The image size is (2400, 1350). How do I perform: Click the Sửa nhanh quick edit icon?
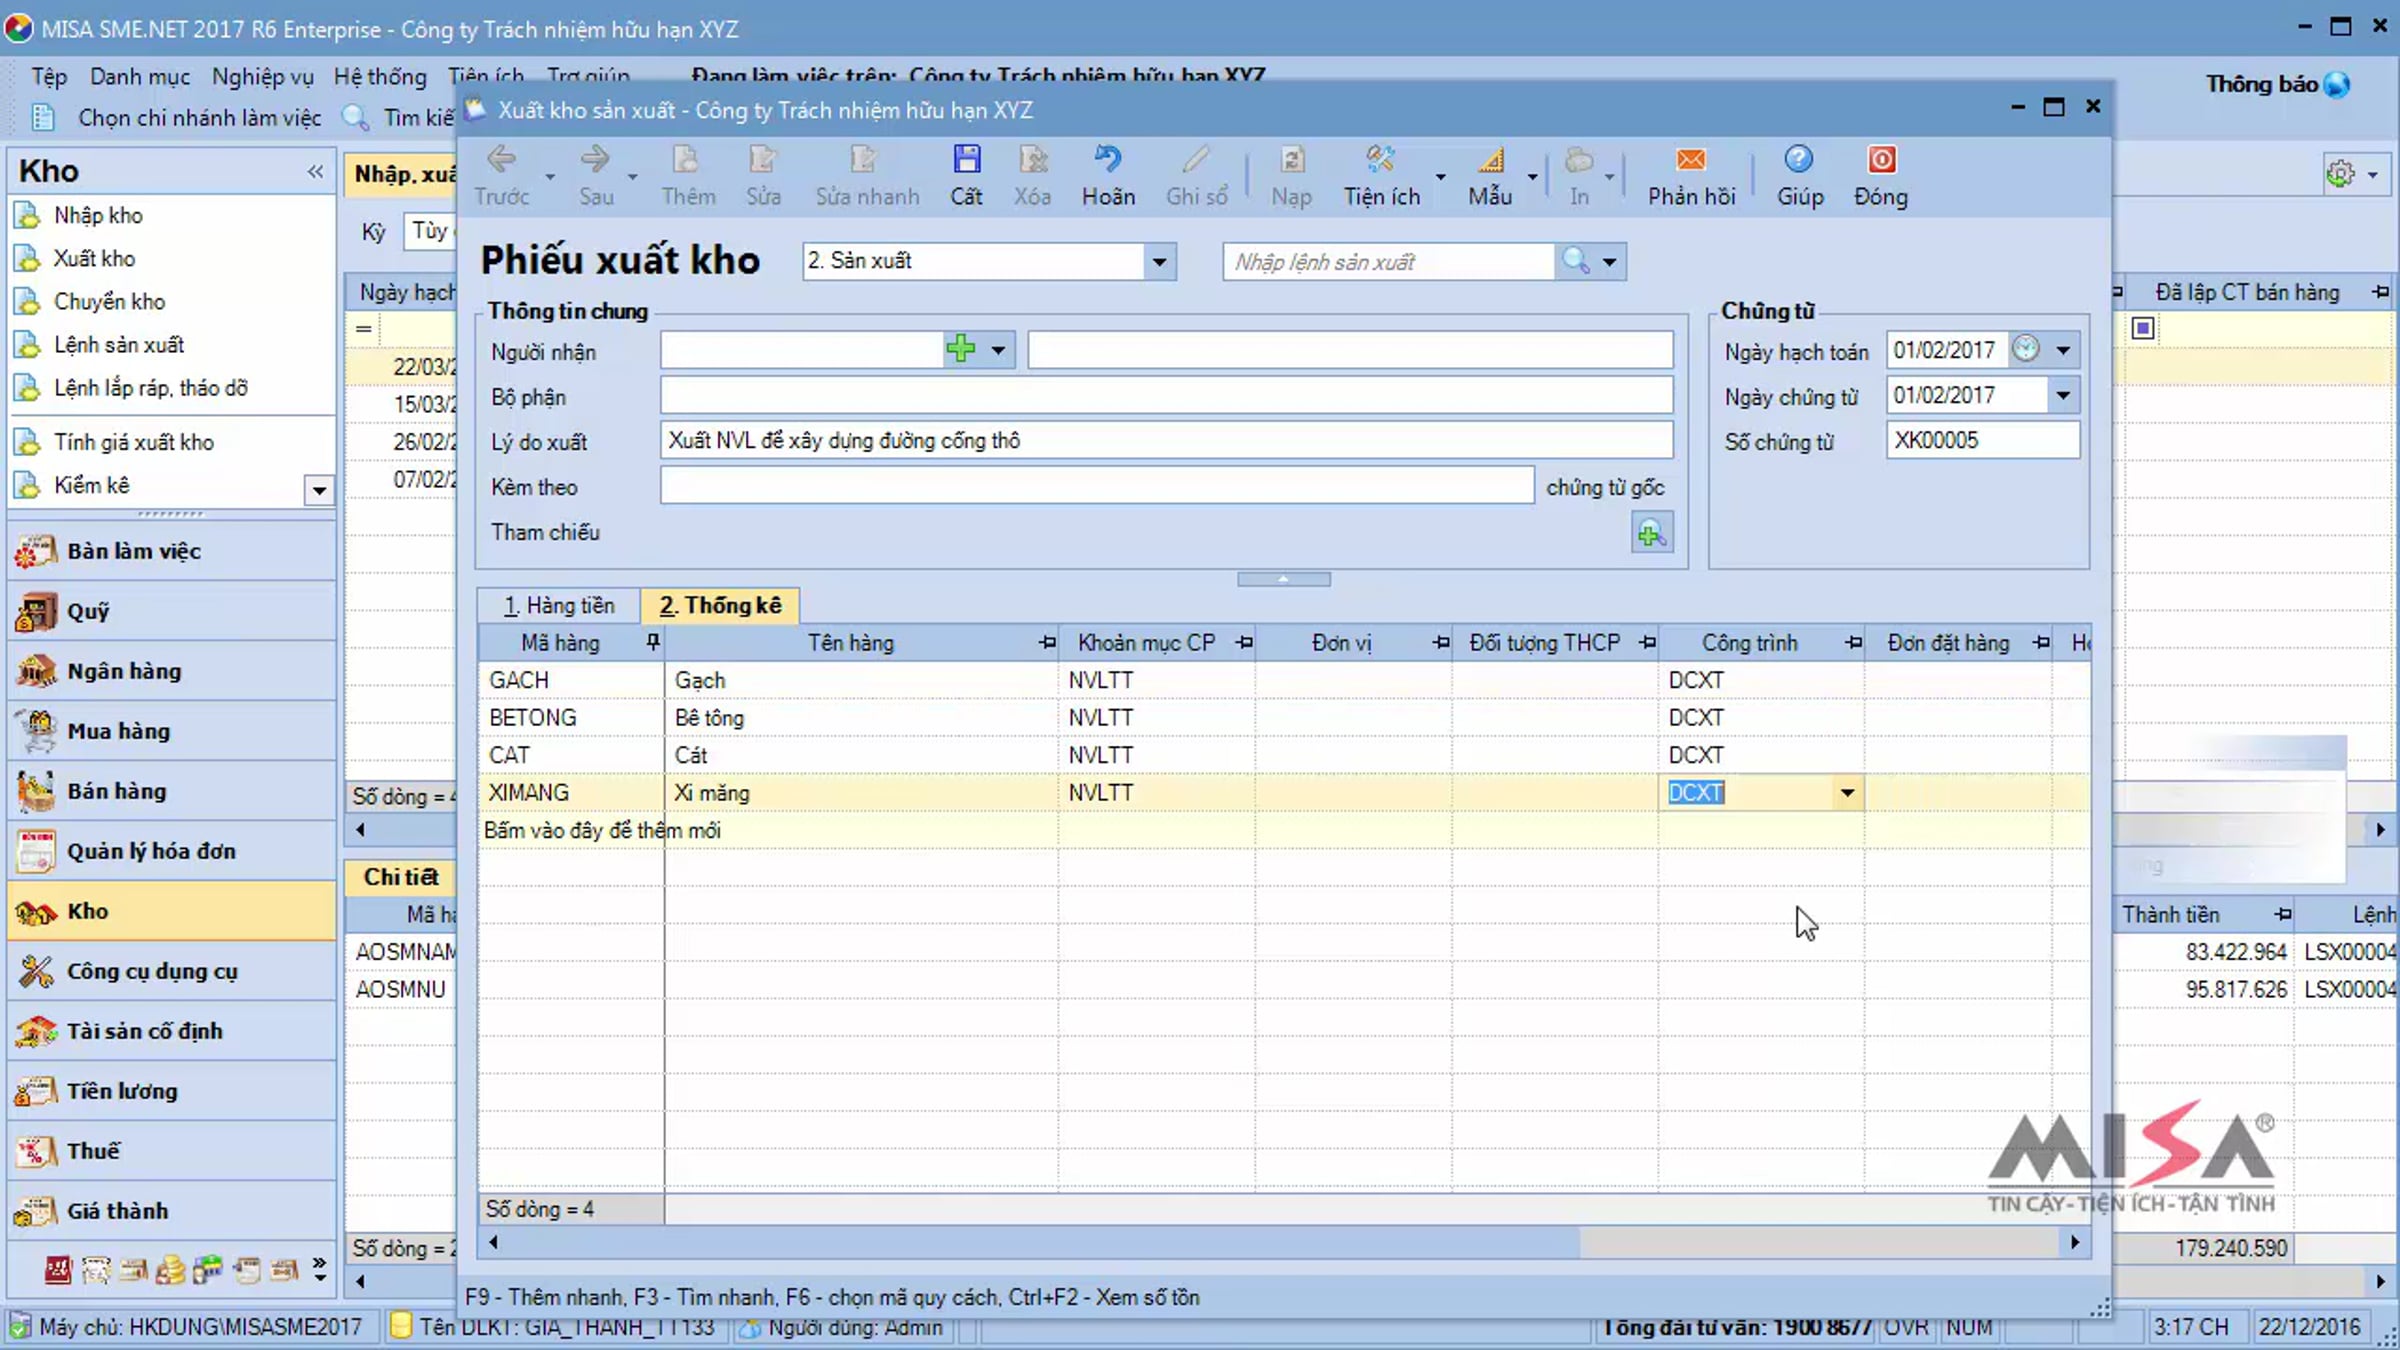click(x=864, y=160)
